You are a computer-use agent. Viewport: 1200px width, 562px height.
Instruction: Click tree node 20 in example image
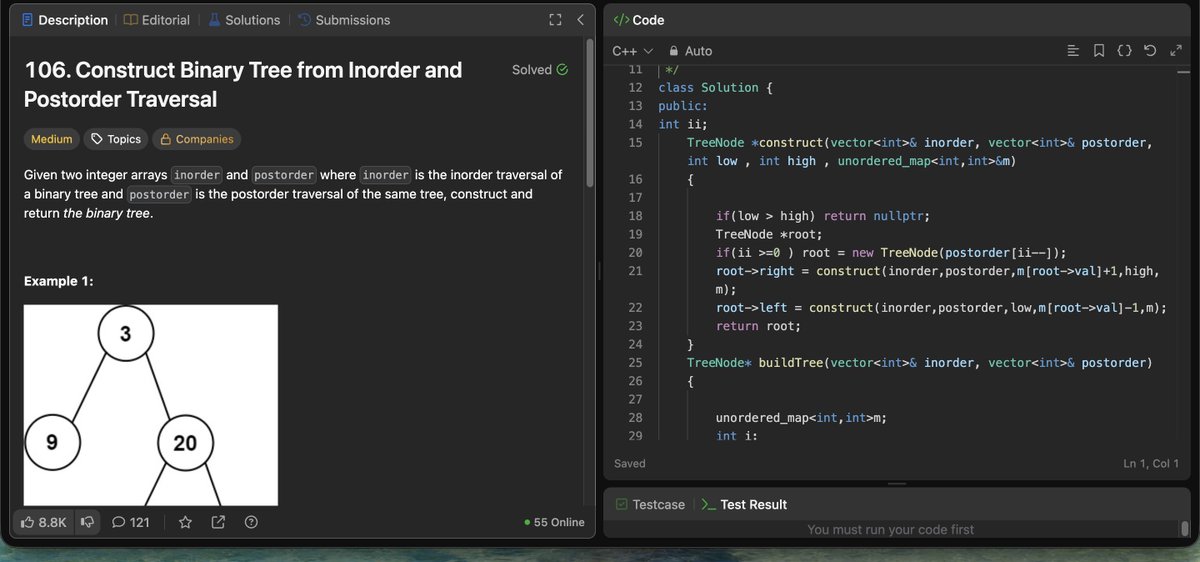[x=185, y=443]
